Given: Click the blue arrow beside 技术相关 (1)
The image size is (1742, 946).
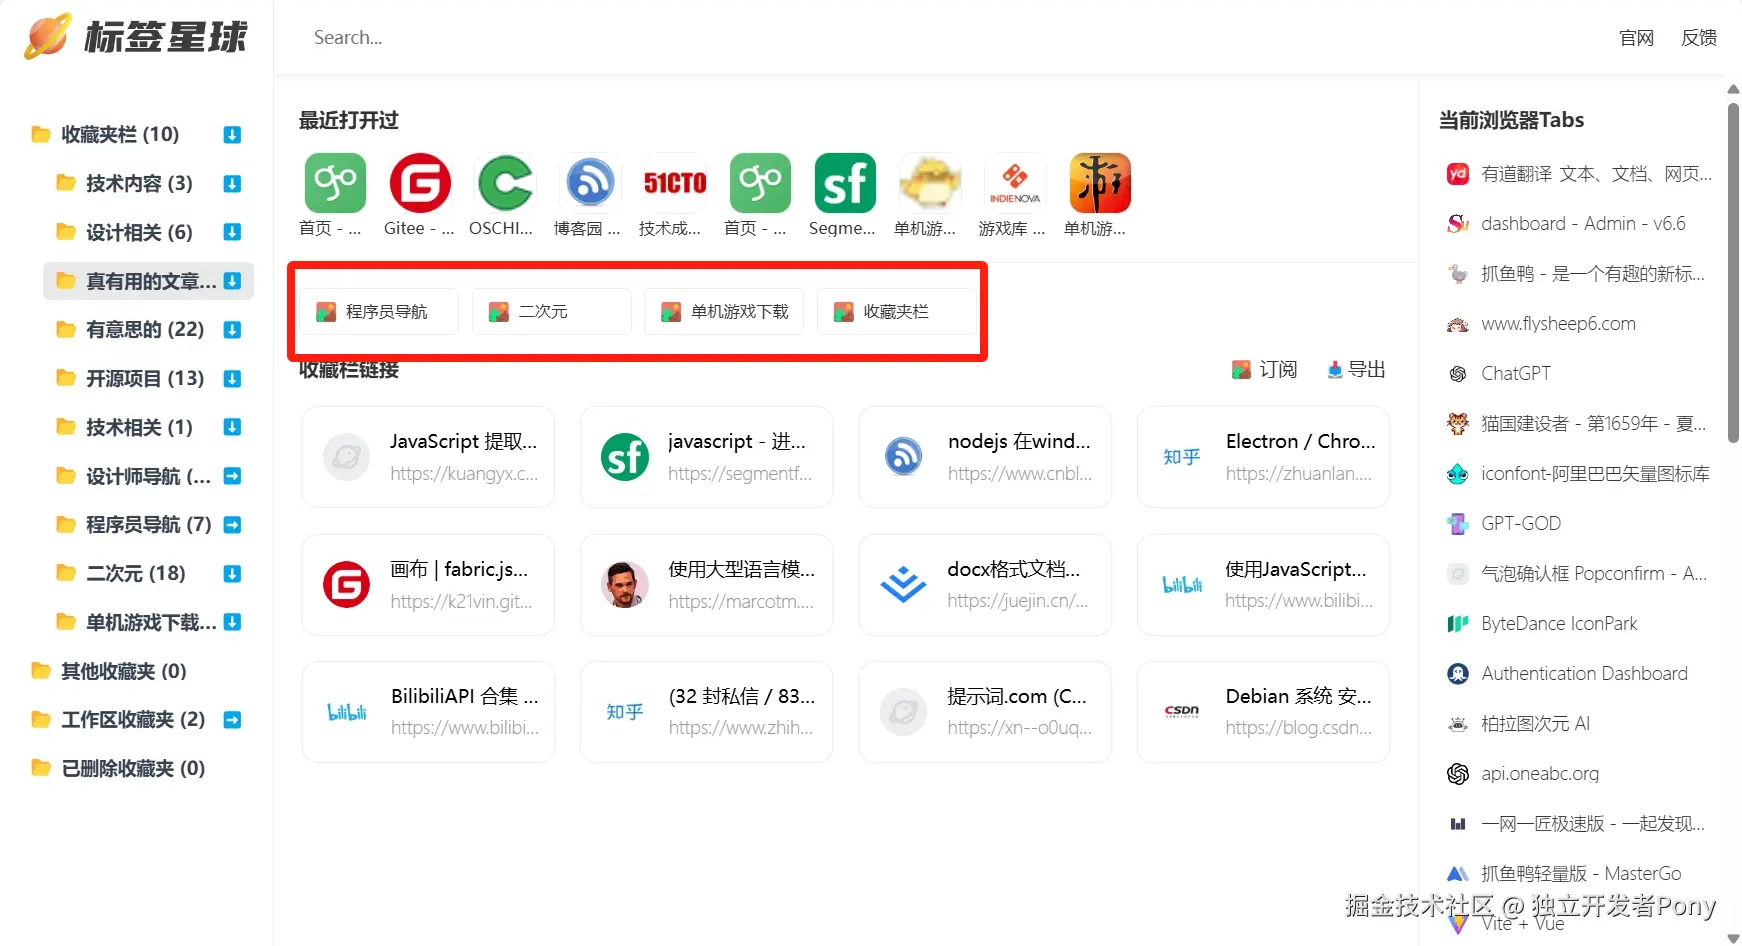Looking at the screenshot, I should point(232,427).
